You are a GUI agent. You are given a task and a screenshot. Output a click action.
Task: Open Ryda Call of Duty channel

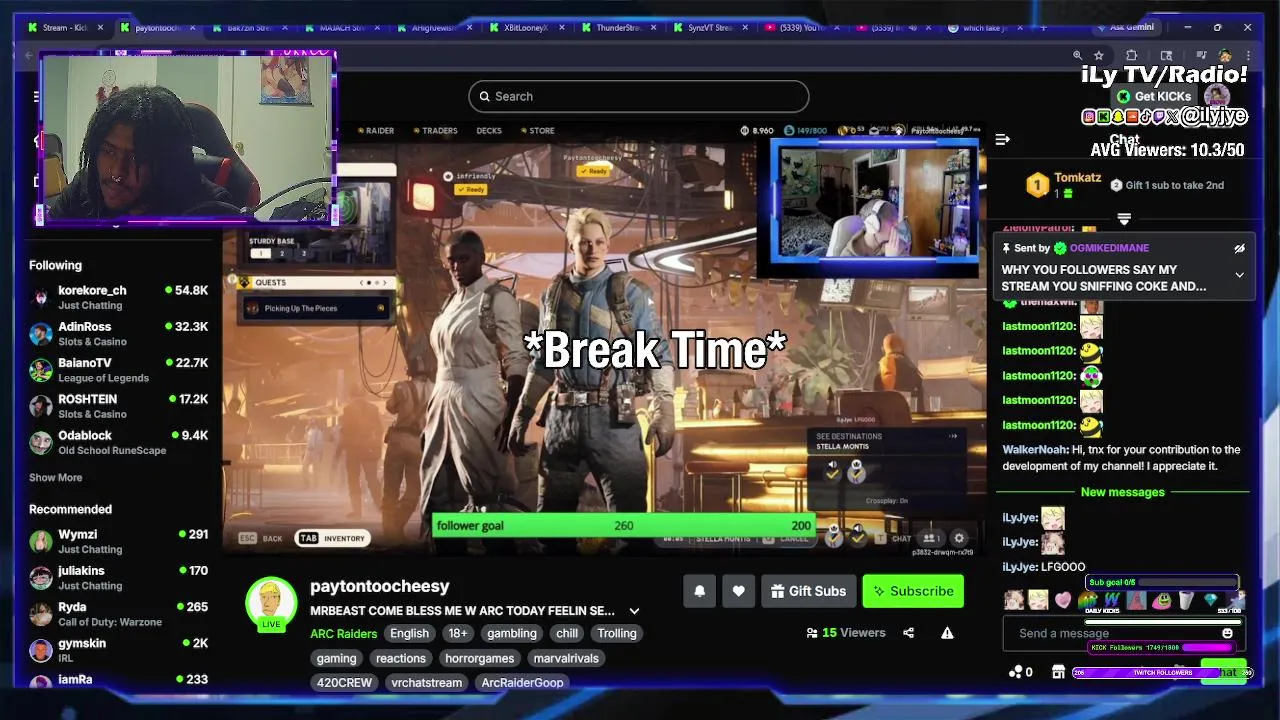point(118,614)
